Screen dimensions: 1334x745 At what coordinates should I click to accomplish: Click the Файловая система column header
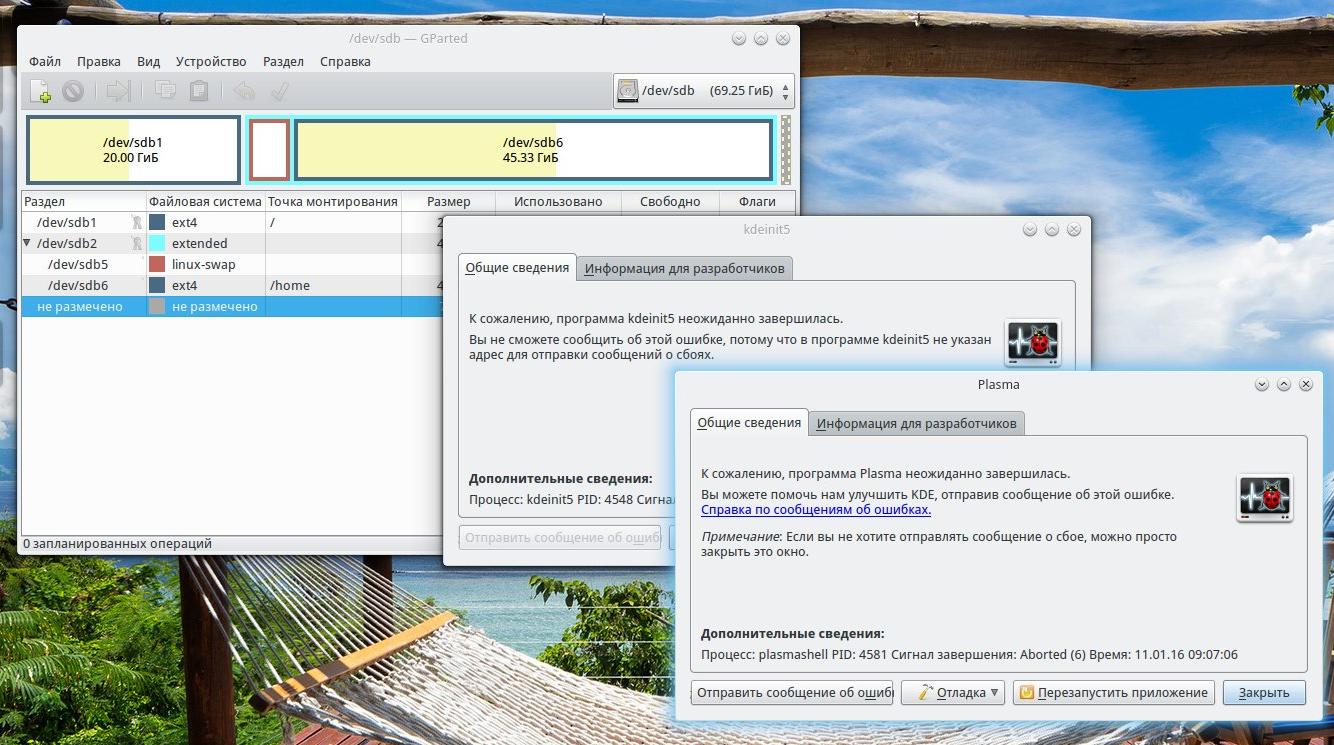click(206, 201)
